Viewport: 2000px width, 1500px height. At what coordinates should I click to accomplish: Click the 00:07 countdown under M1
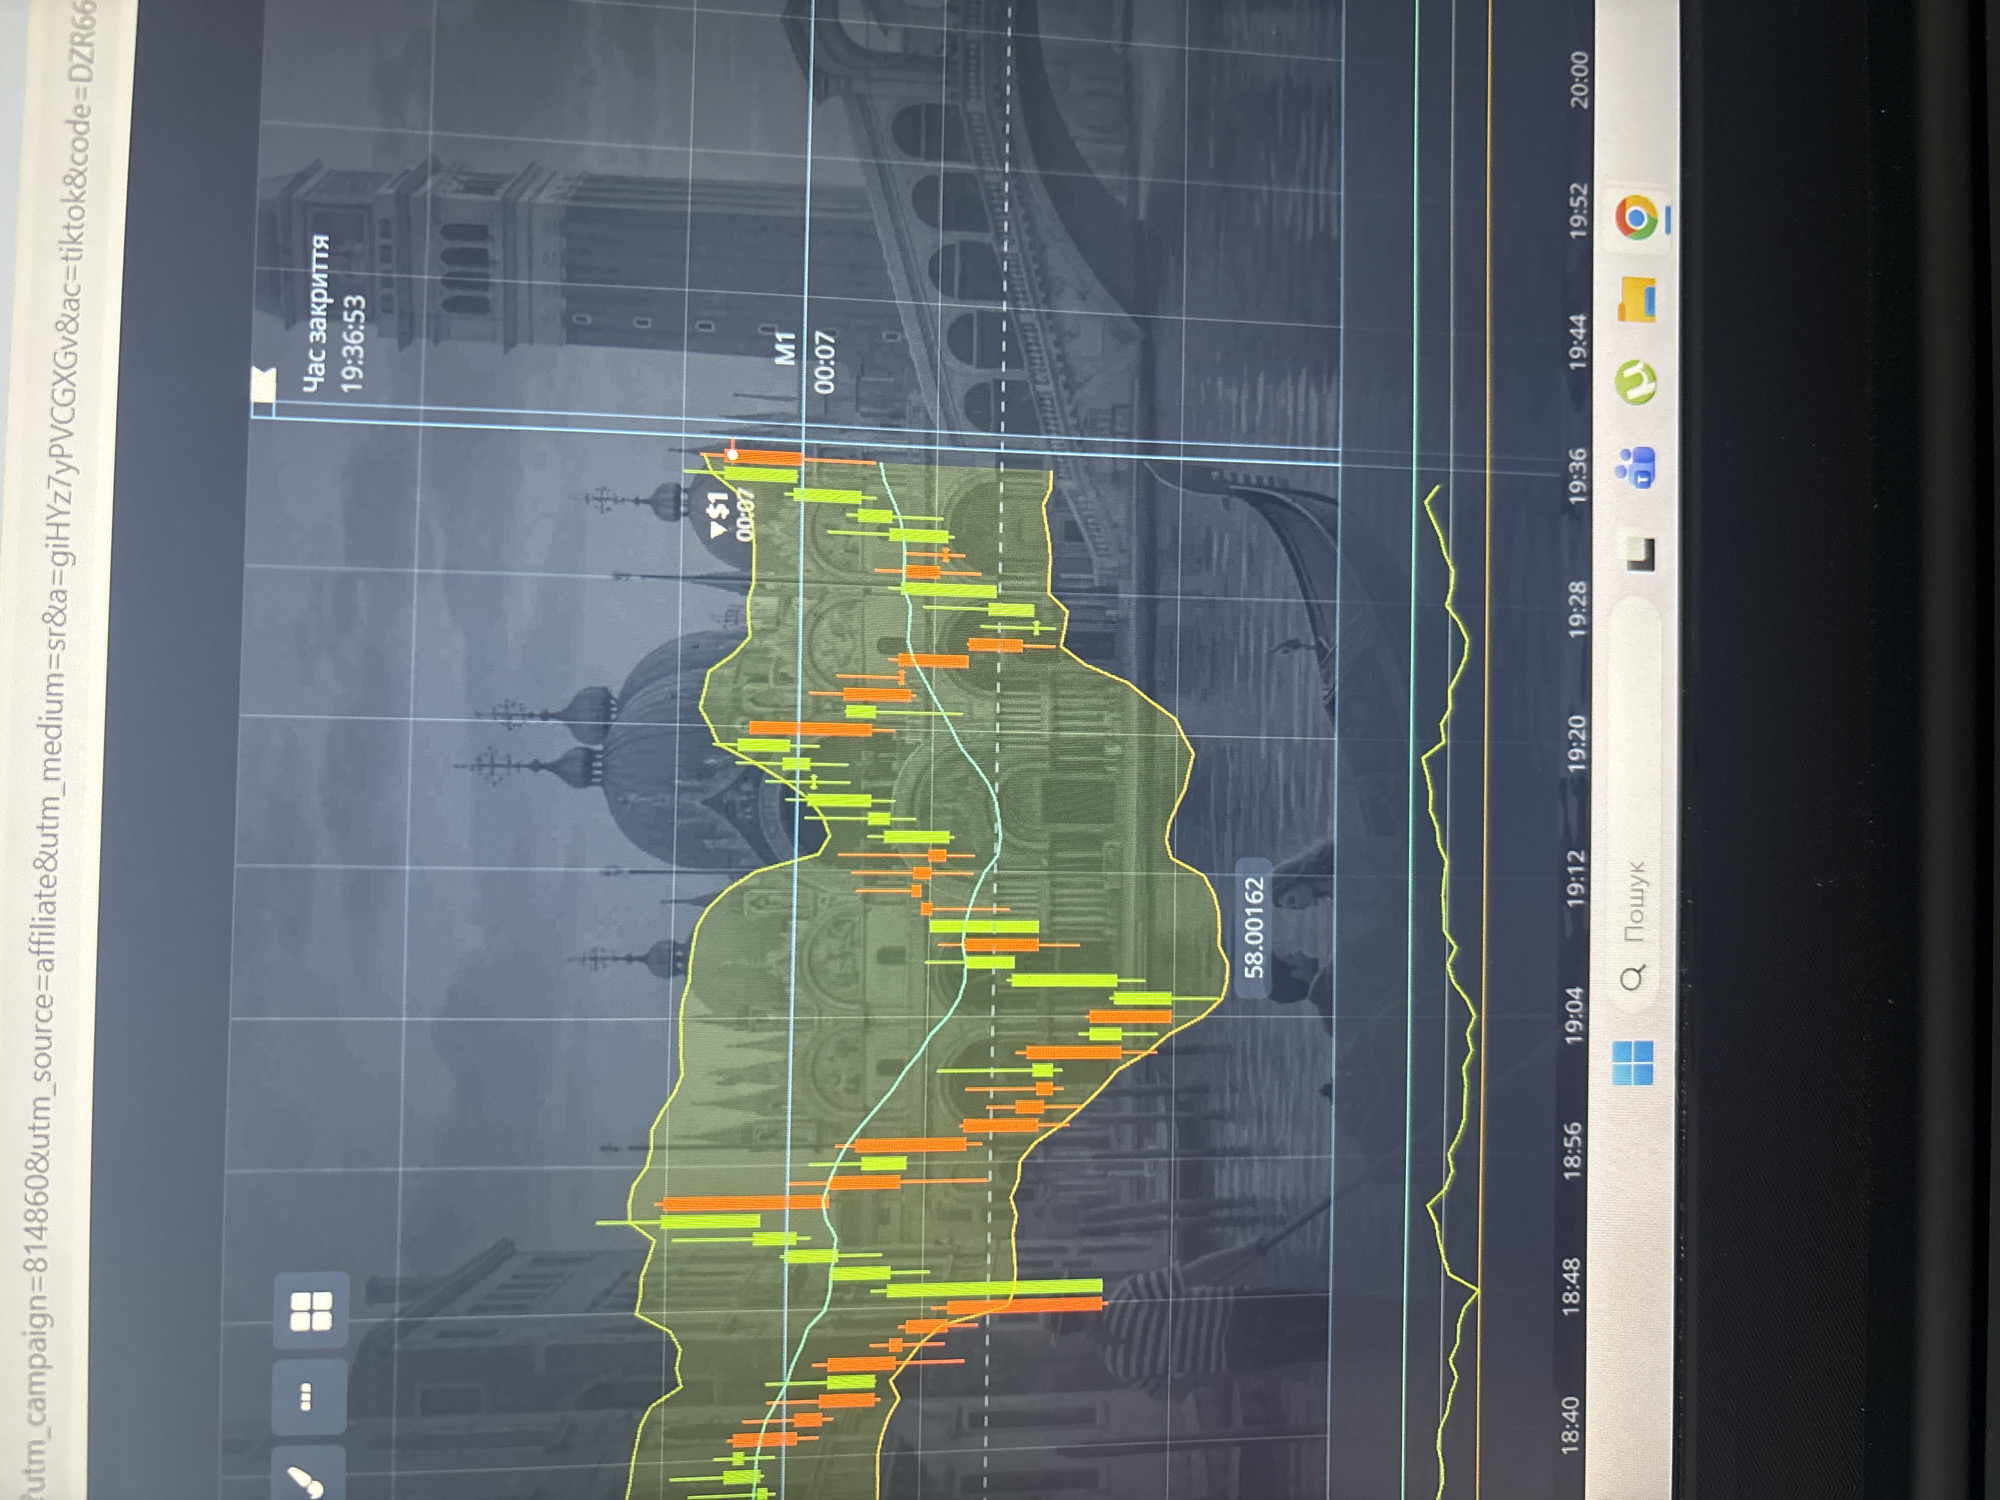point(824,361)
